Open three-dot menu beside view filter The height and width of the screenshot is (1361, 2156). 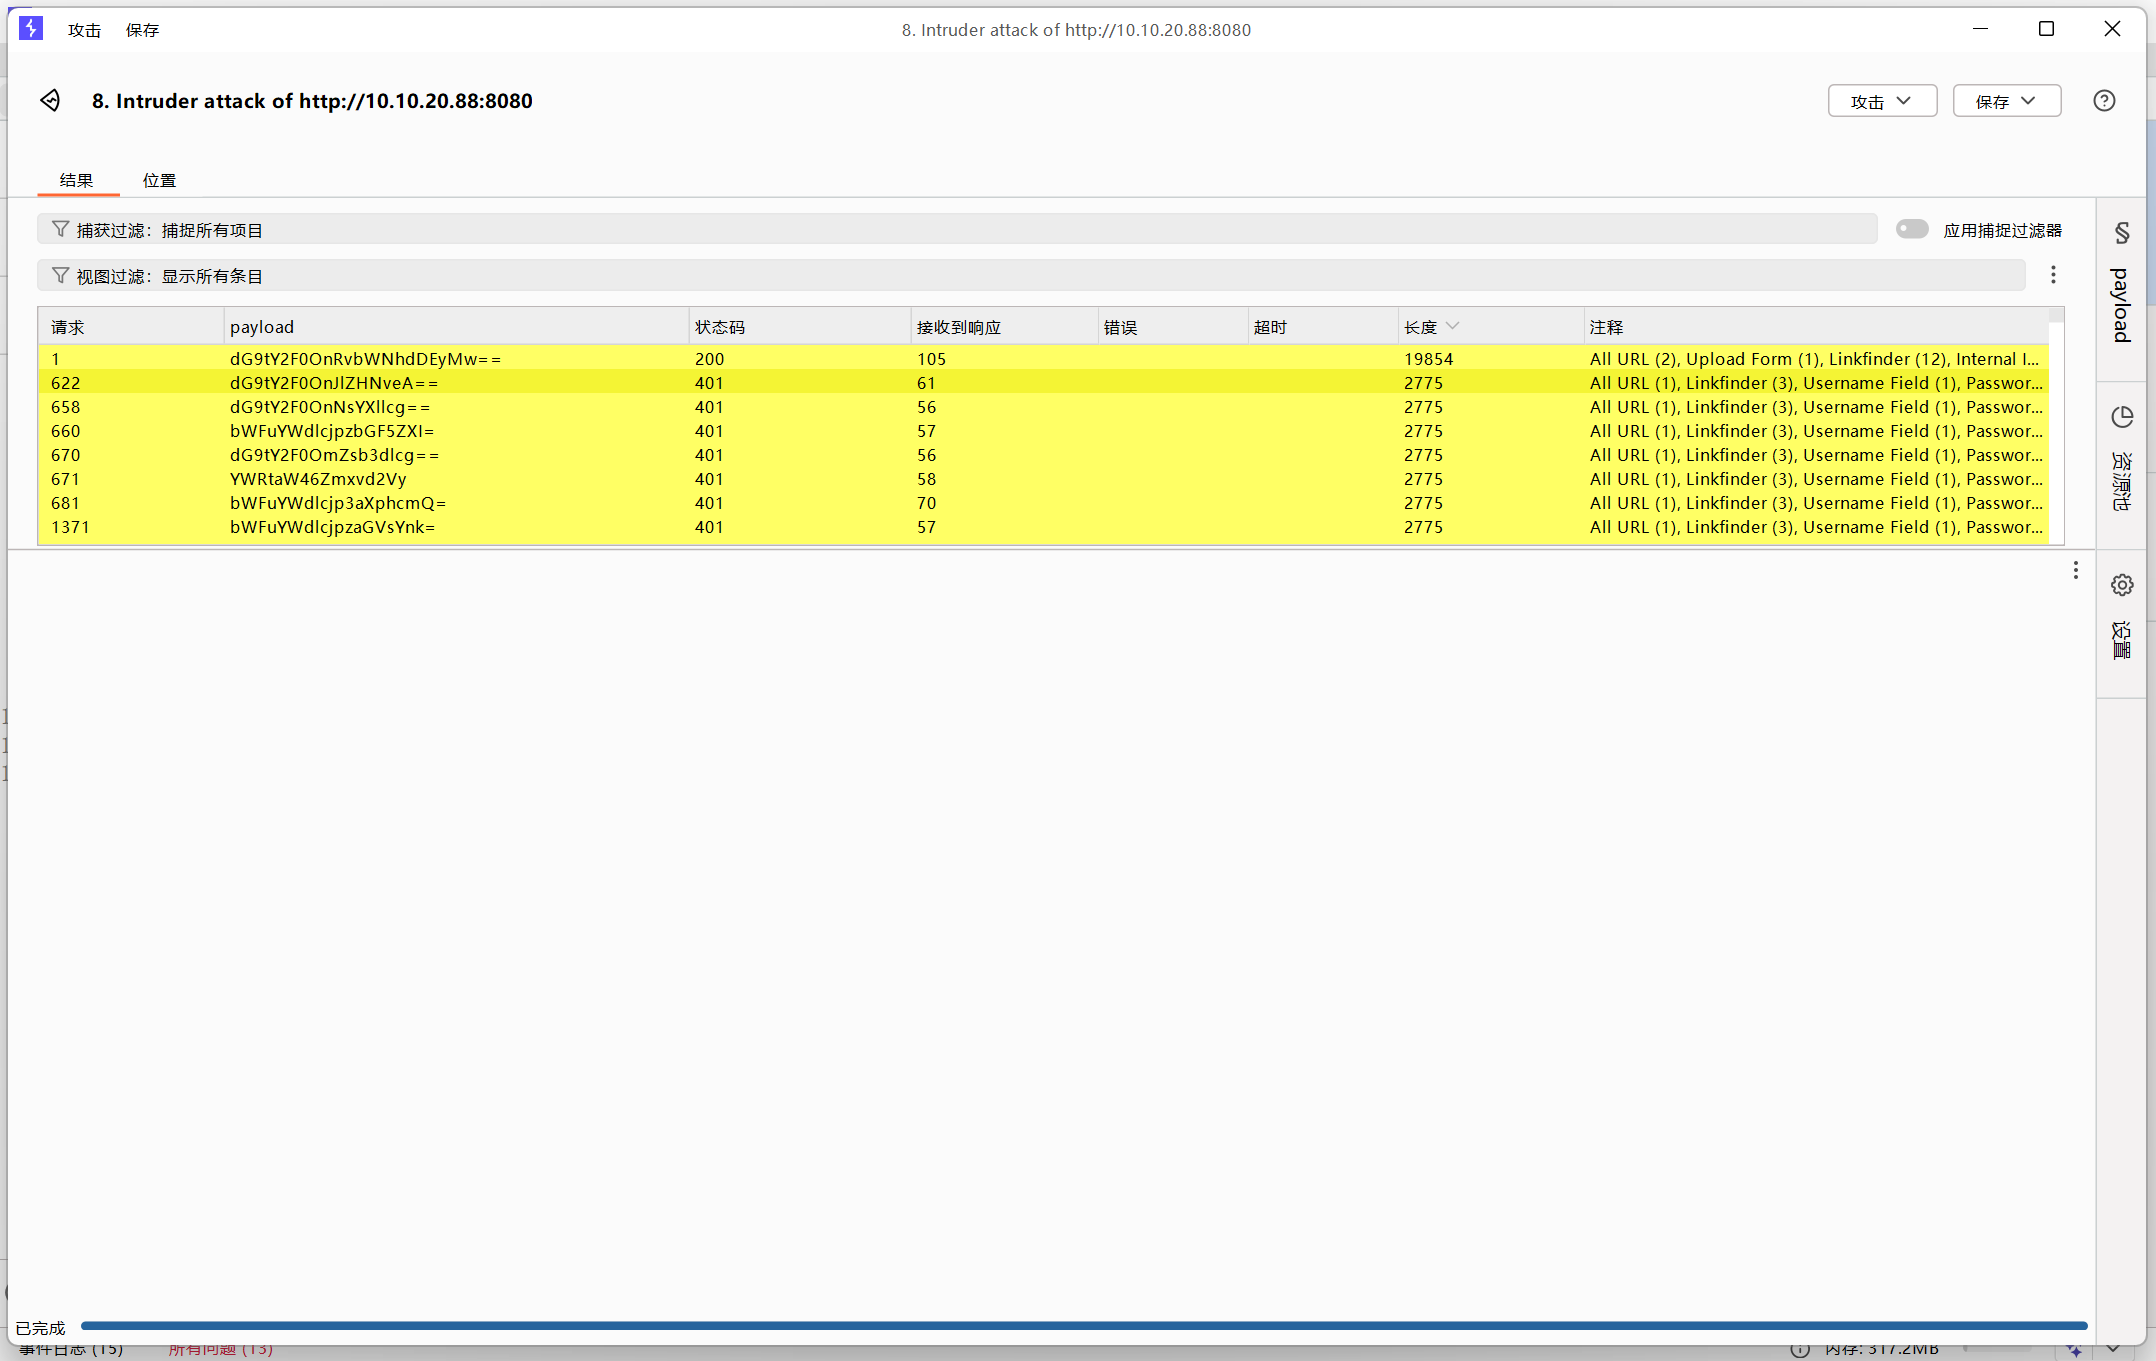point(2053,275)
